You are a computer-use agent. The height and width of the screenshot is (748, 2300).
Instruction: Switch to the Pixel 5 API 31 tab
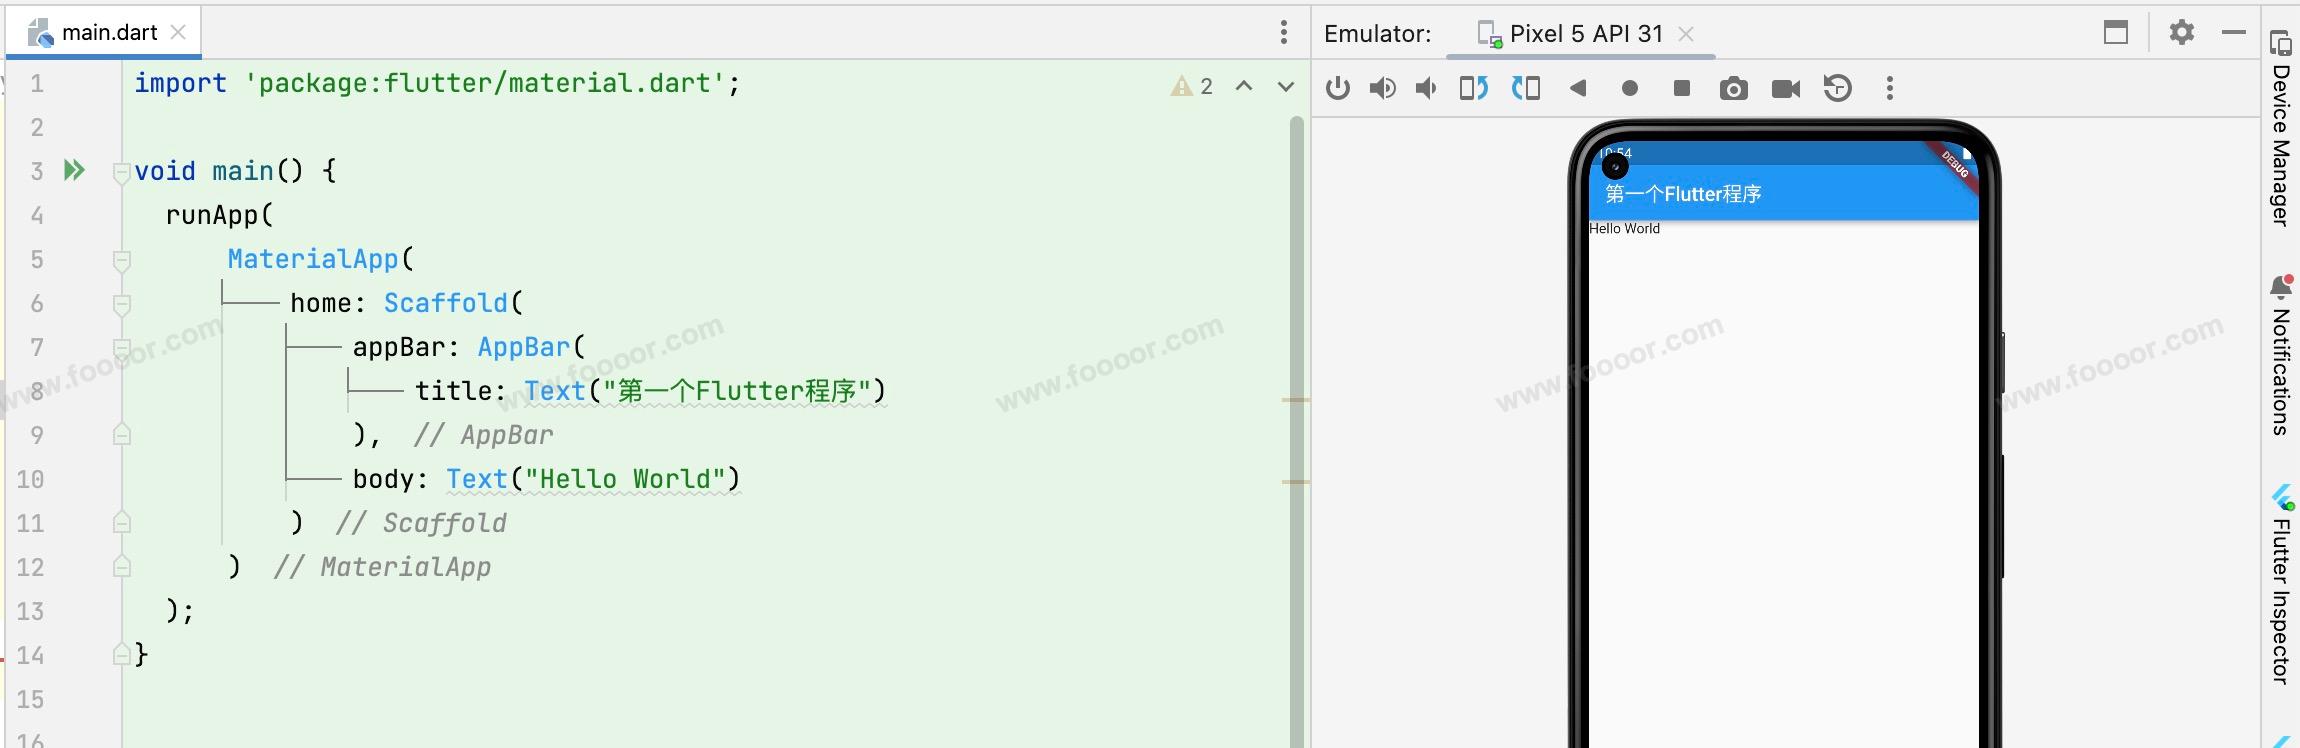tap(1585, 34)
